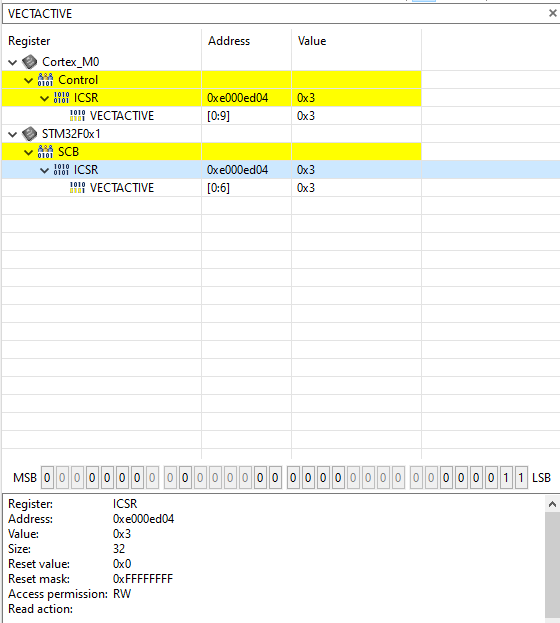The image size is (560, 623).
Task: Click the Register column header
Action: tap(29, 41)
